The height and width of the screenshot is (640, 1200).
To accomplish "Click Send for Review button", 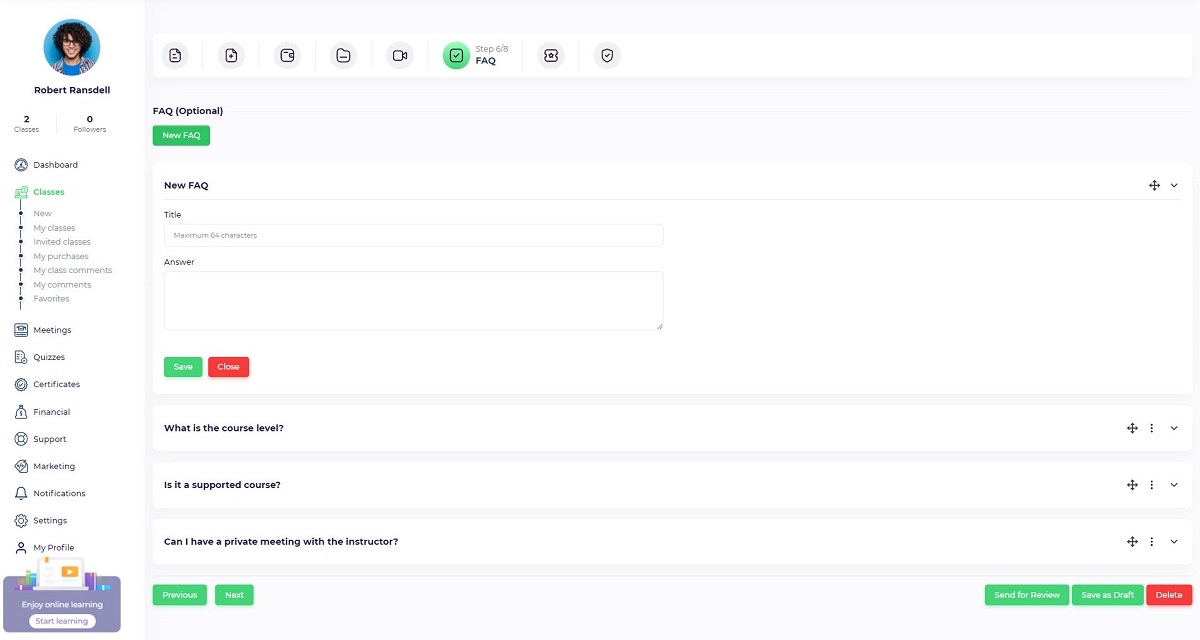I will pyautogui.click(x=1026, y=595).
